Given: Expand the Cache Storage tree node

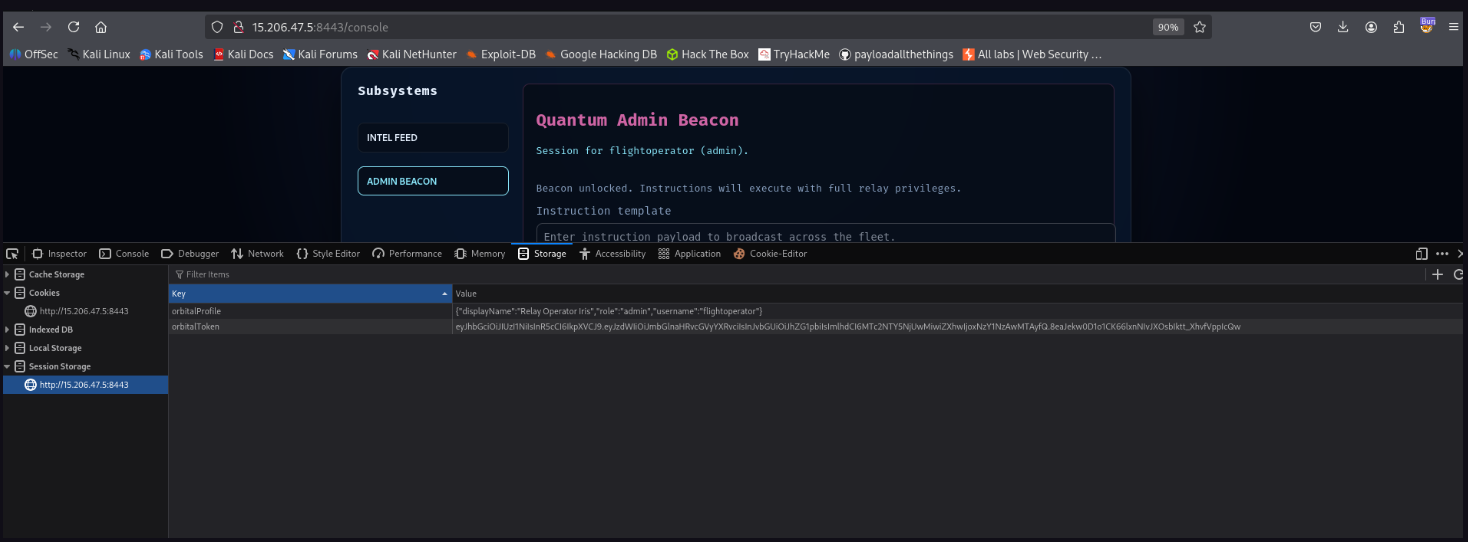Looking at the screenshot, I should pos(8,275).
